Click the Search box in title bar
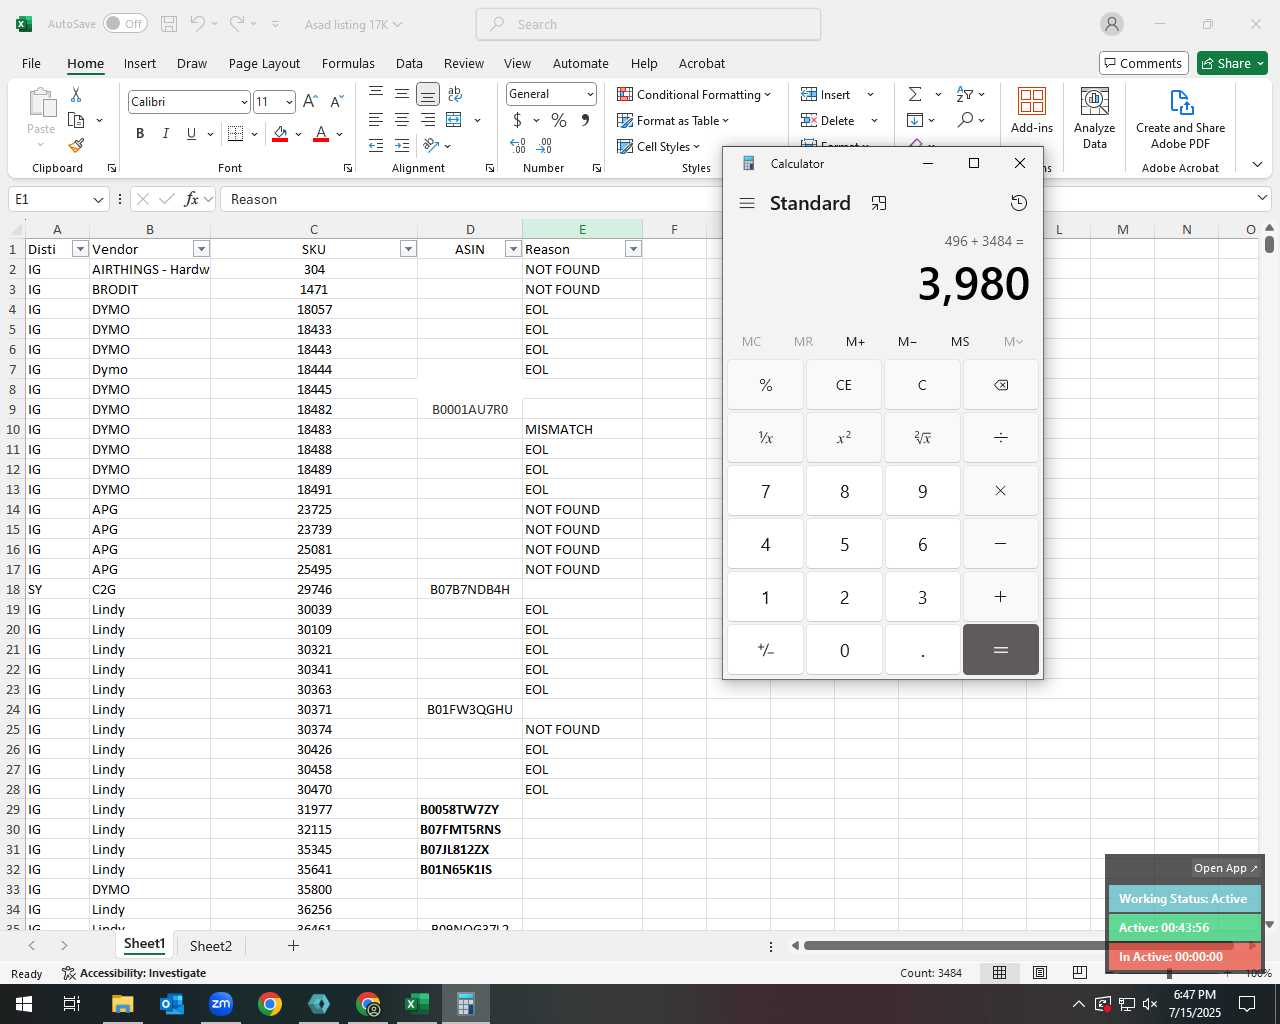 coord(649,24)
